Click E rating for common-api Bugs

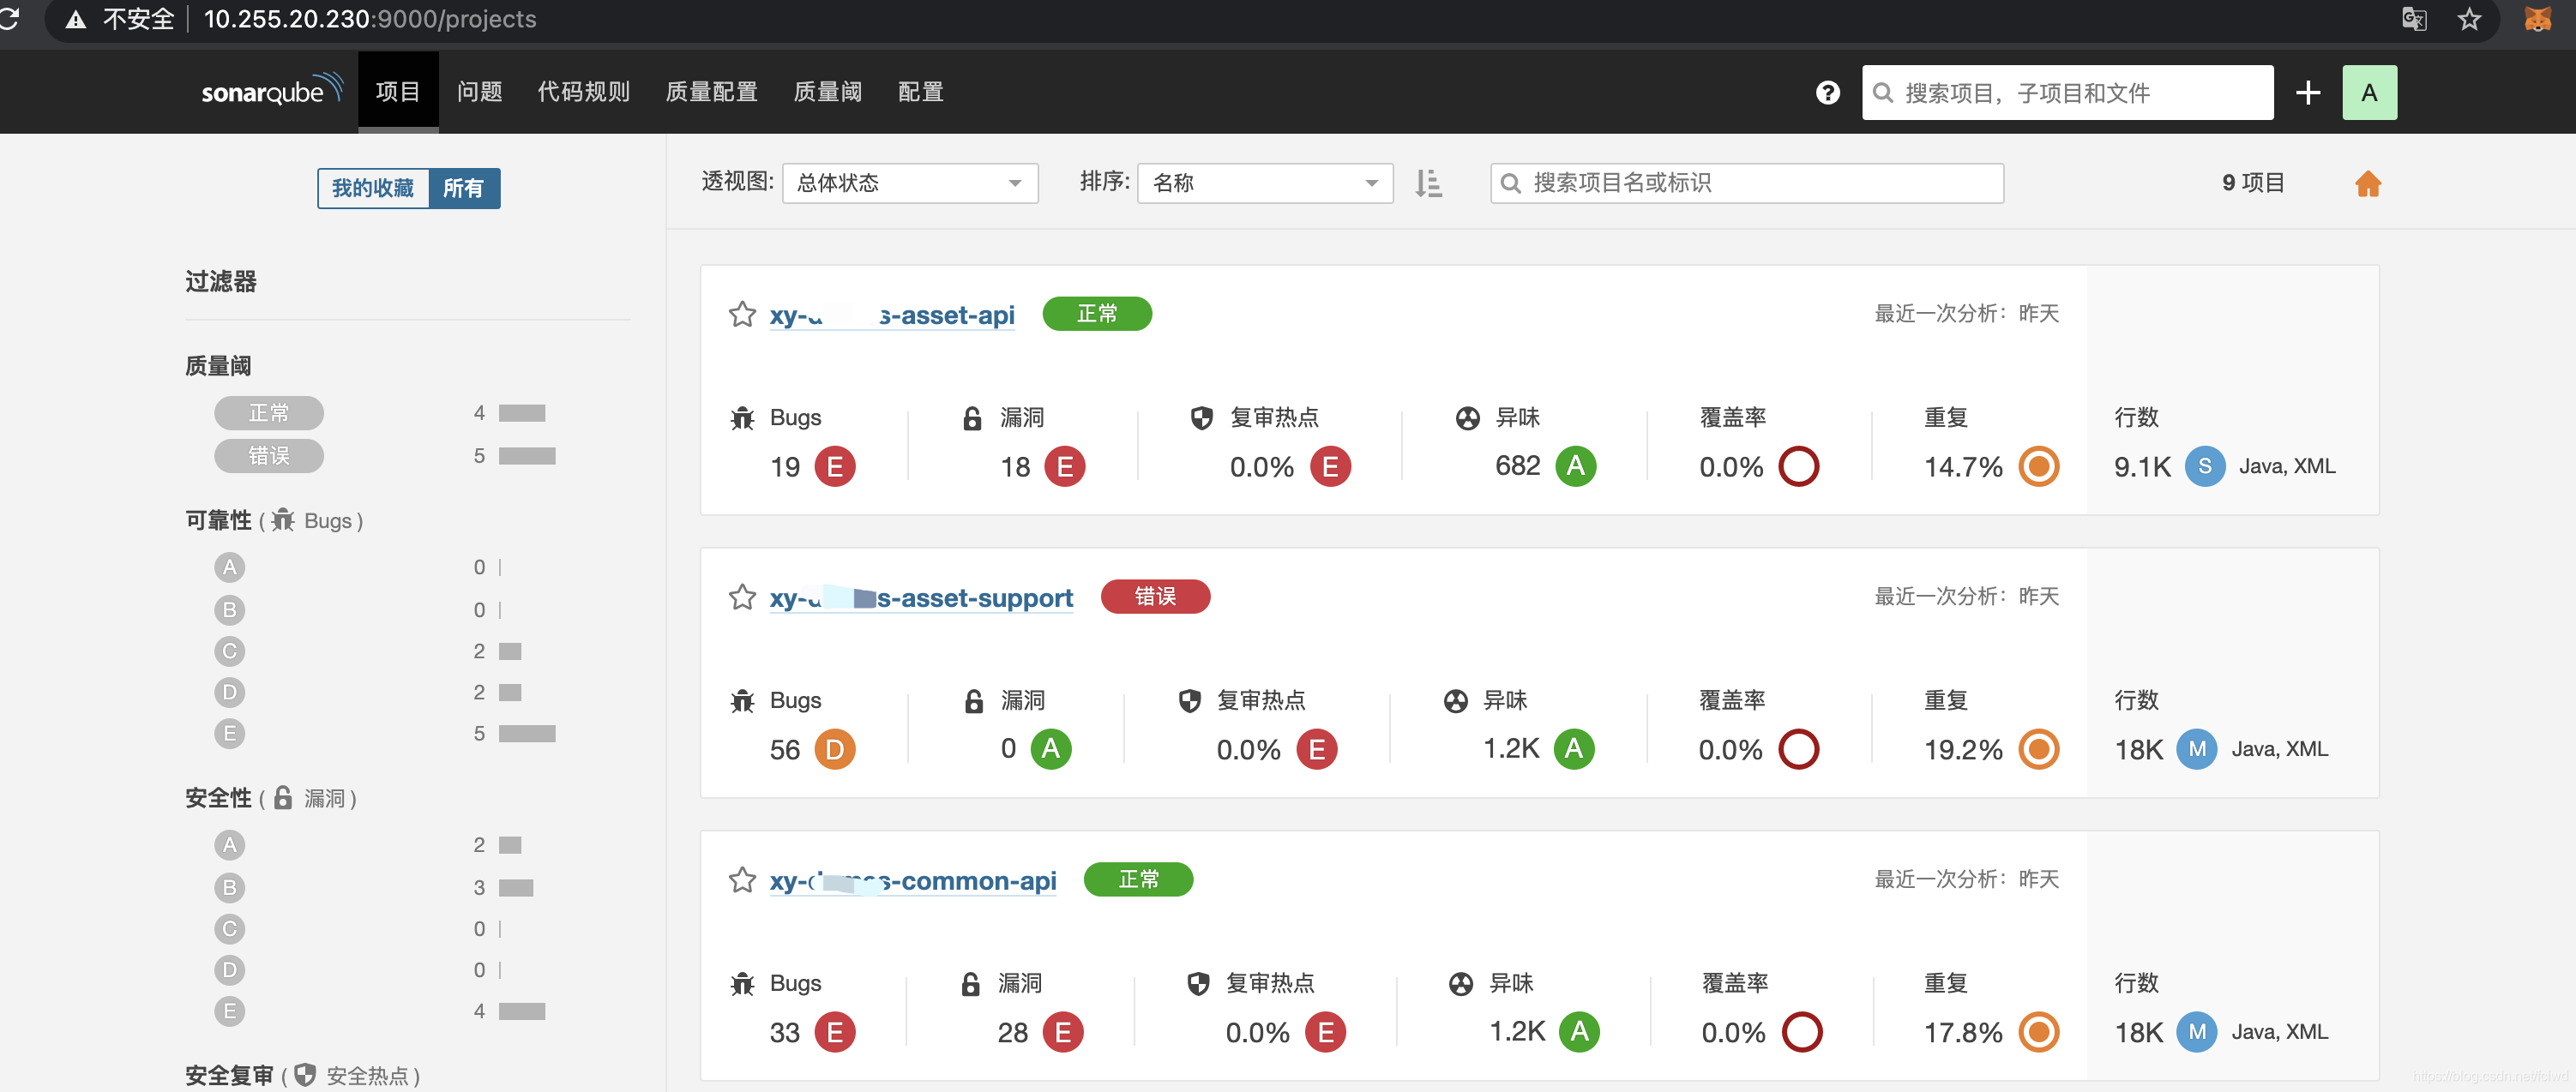pyautogui.click(x=835, y=1032)
